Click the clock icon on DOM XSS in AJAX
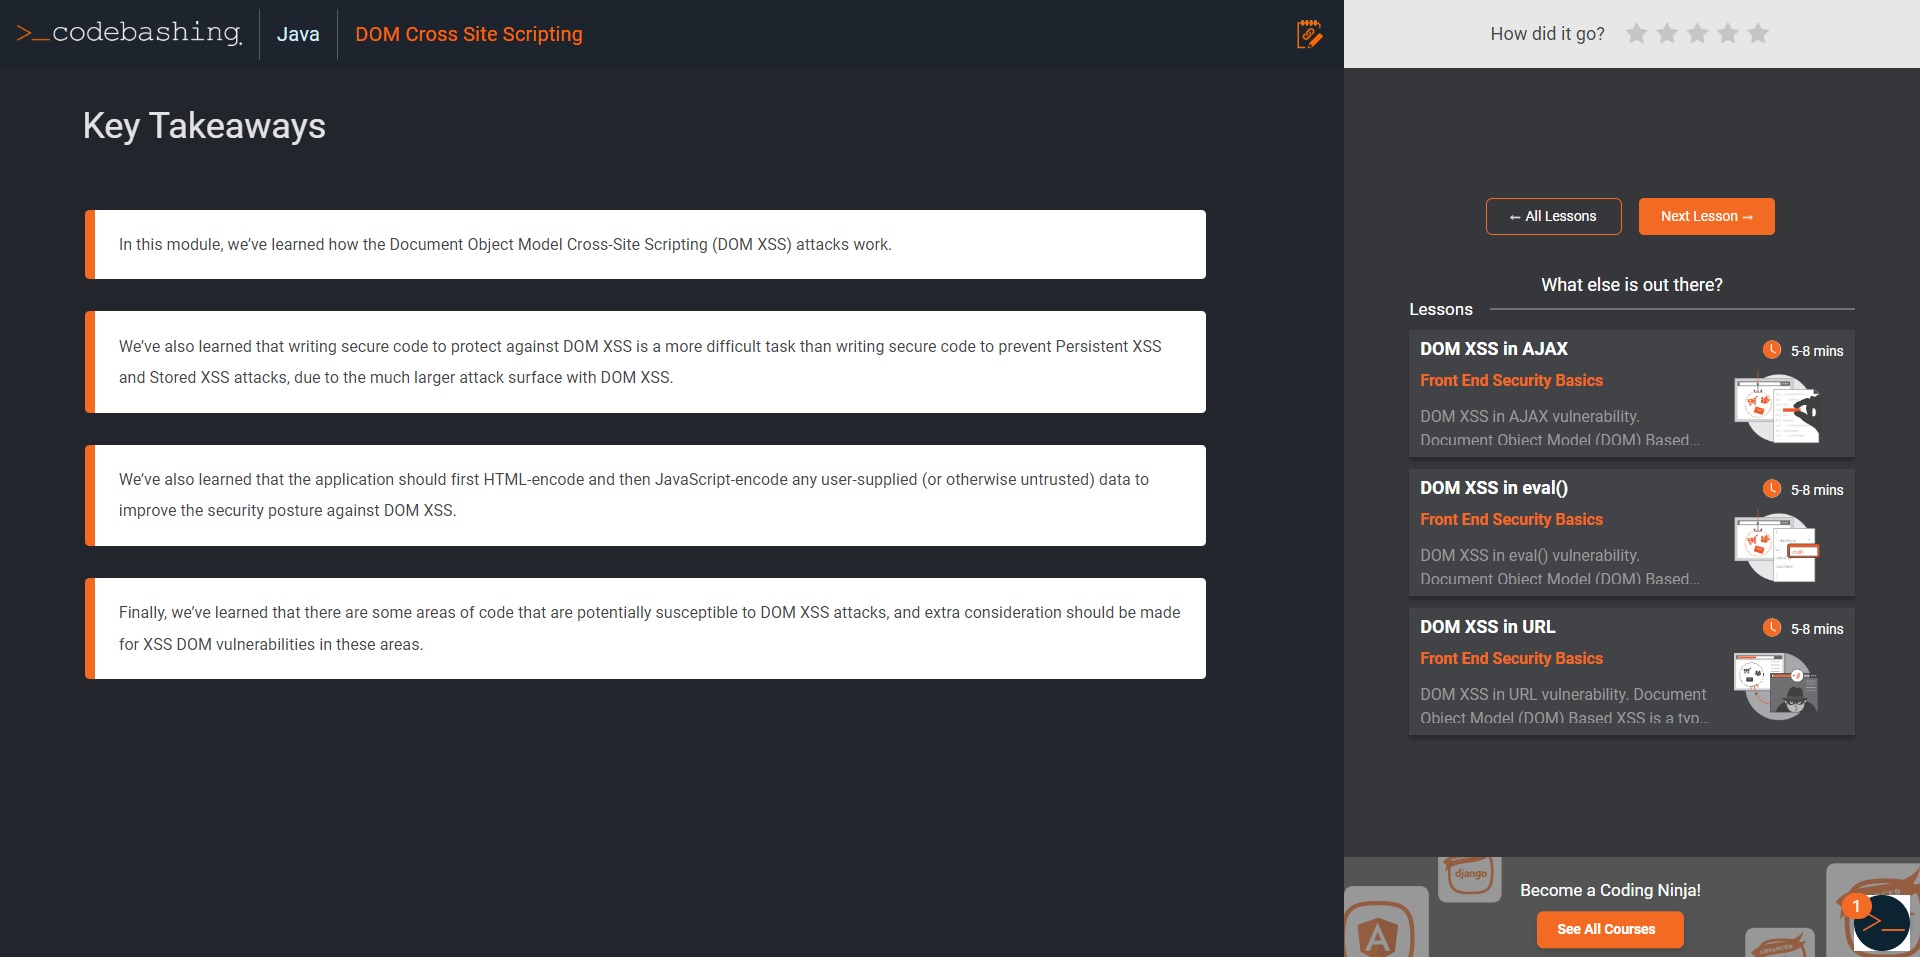Image resolution: width=1920 pixels, height=957 pixels. (x=1772, y=351)
